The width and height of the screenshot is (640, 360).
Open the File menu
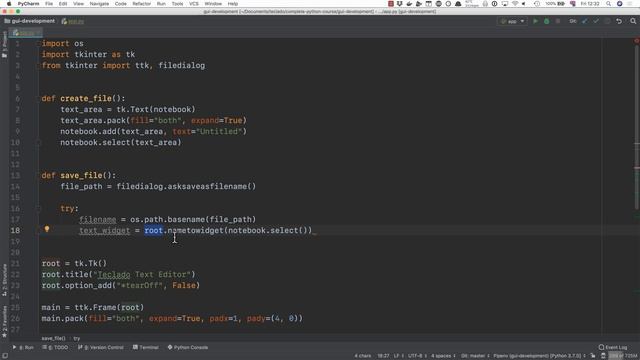coord(49,4)
